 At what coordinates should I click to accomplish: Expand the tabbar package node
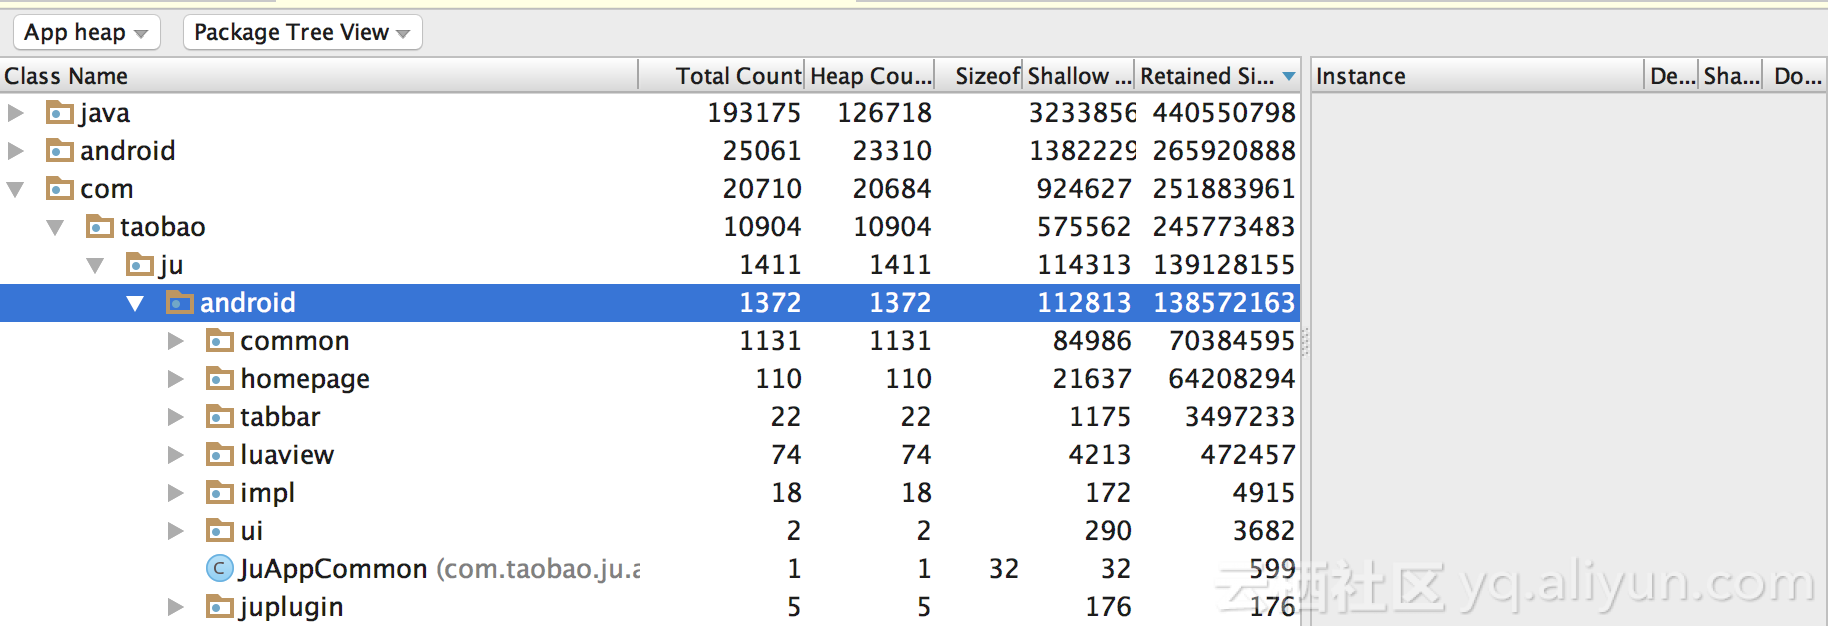[x=175, y=417]
